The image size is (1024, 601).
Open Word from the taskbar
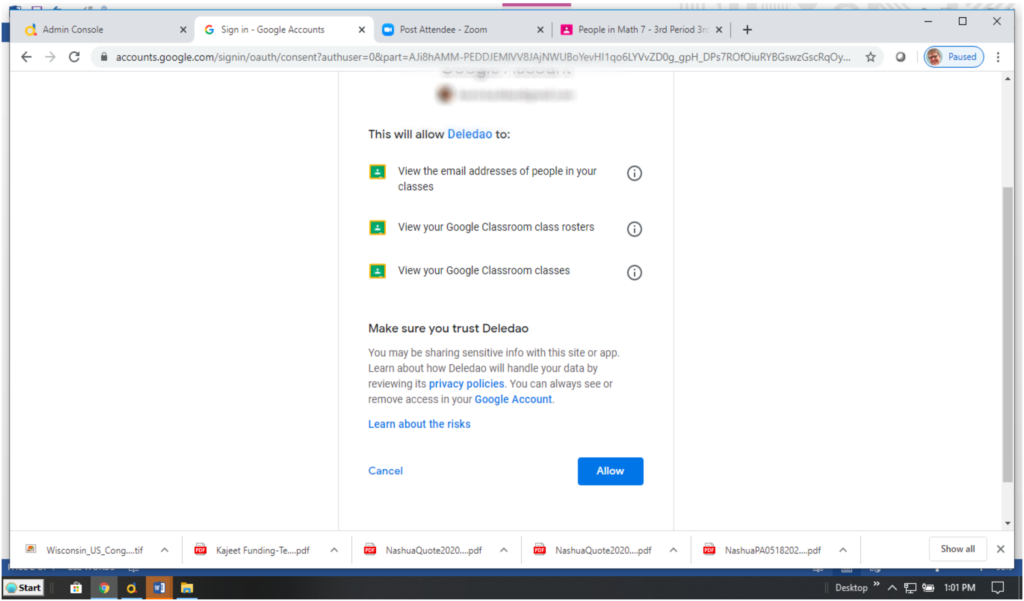tap(159, 588)
